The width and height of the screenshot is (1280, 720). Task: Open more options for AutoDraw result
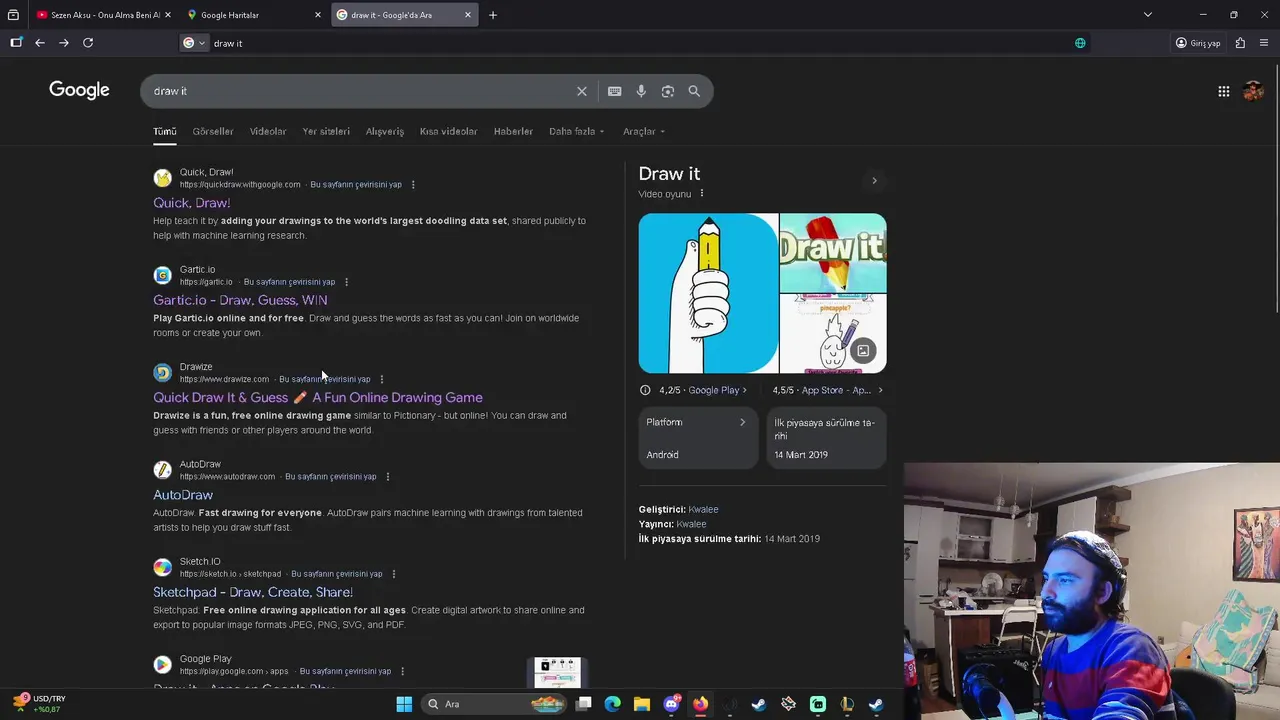(x=387, y=477)
